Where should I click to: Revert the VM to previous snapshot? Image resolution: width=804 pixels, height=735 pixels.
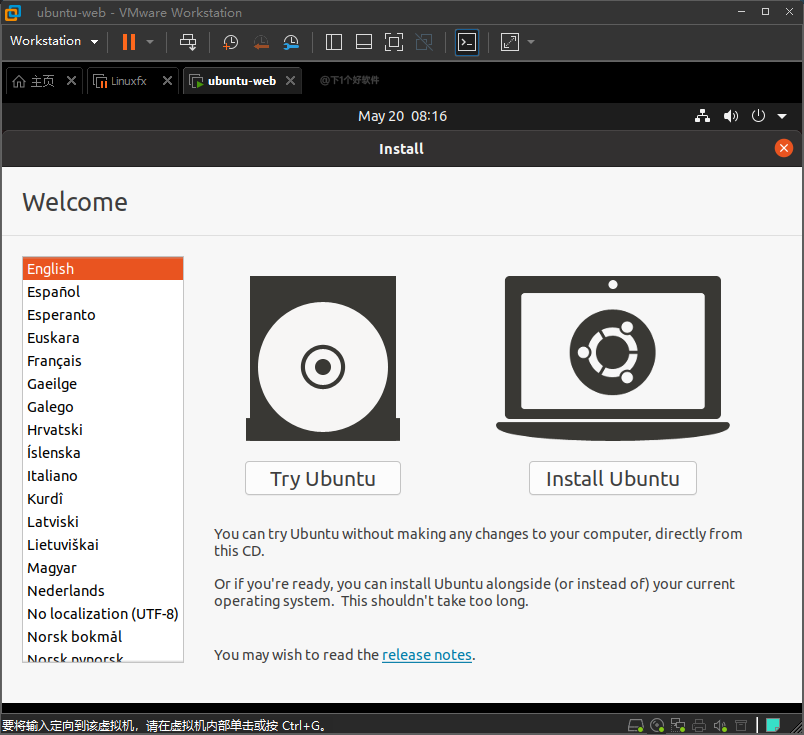click(261, 42)
